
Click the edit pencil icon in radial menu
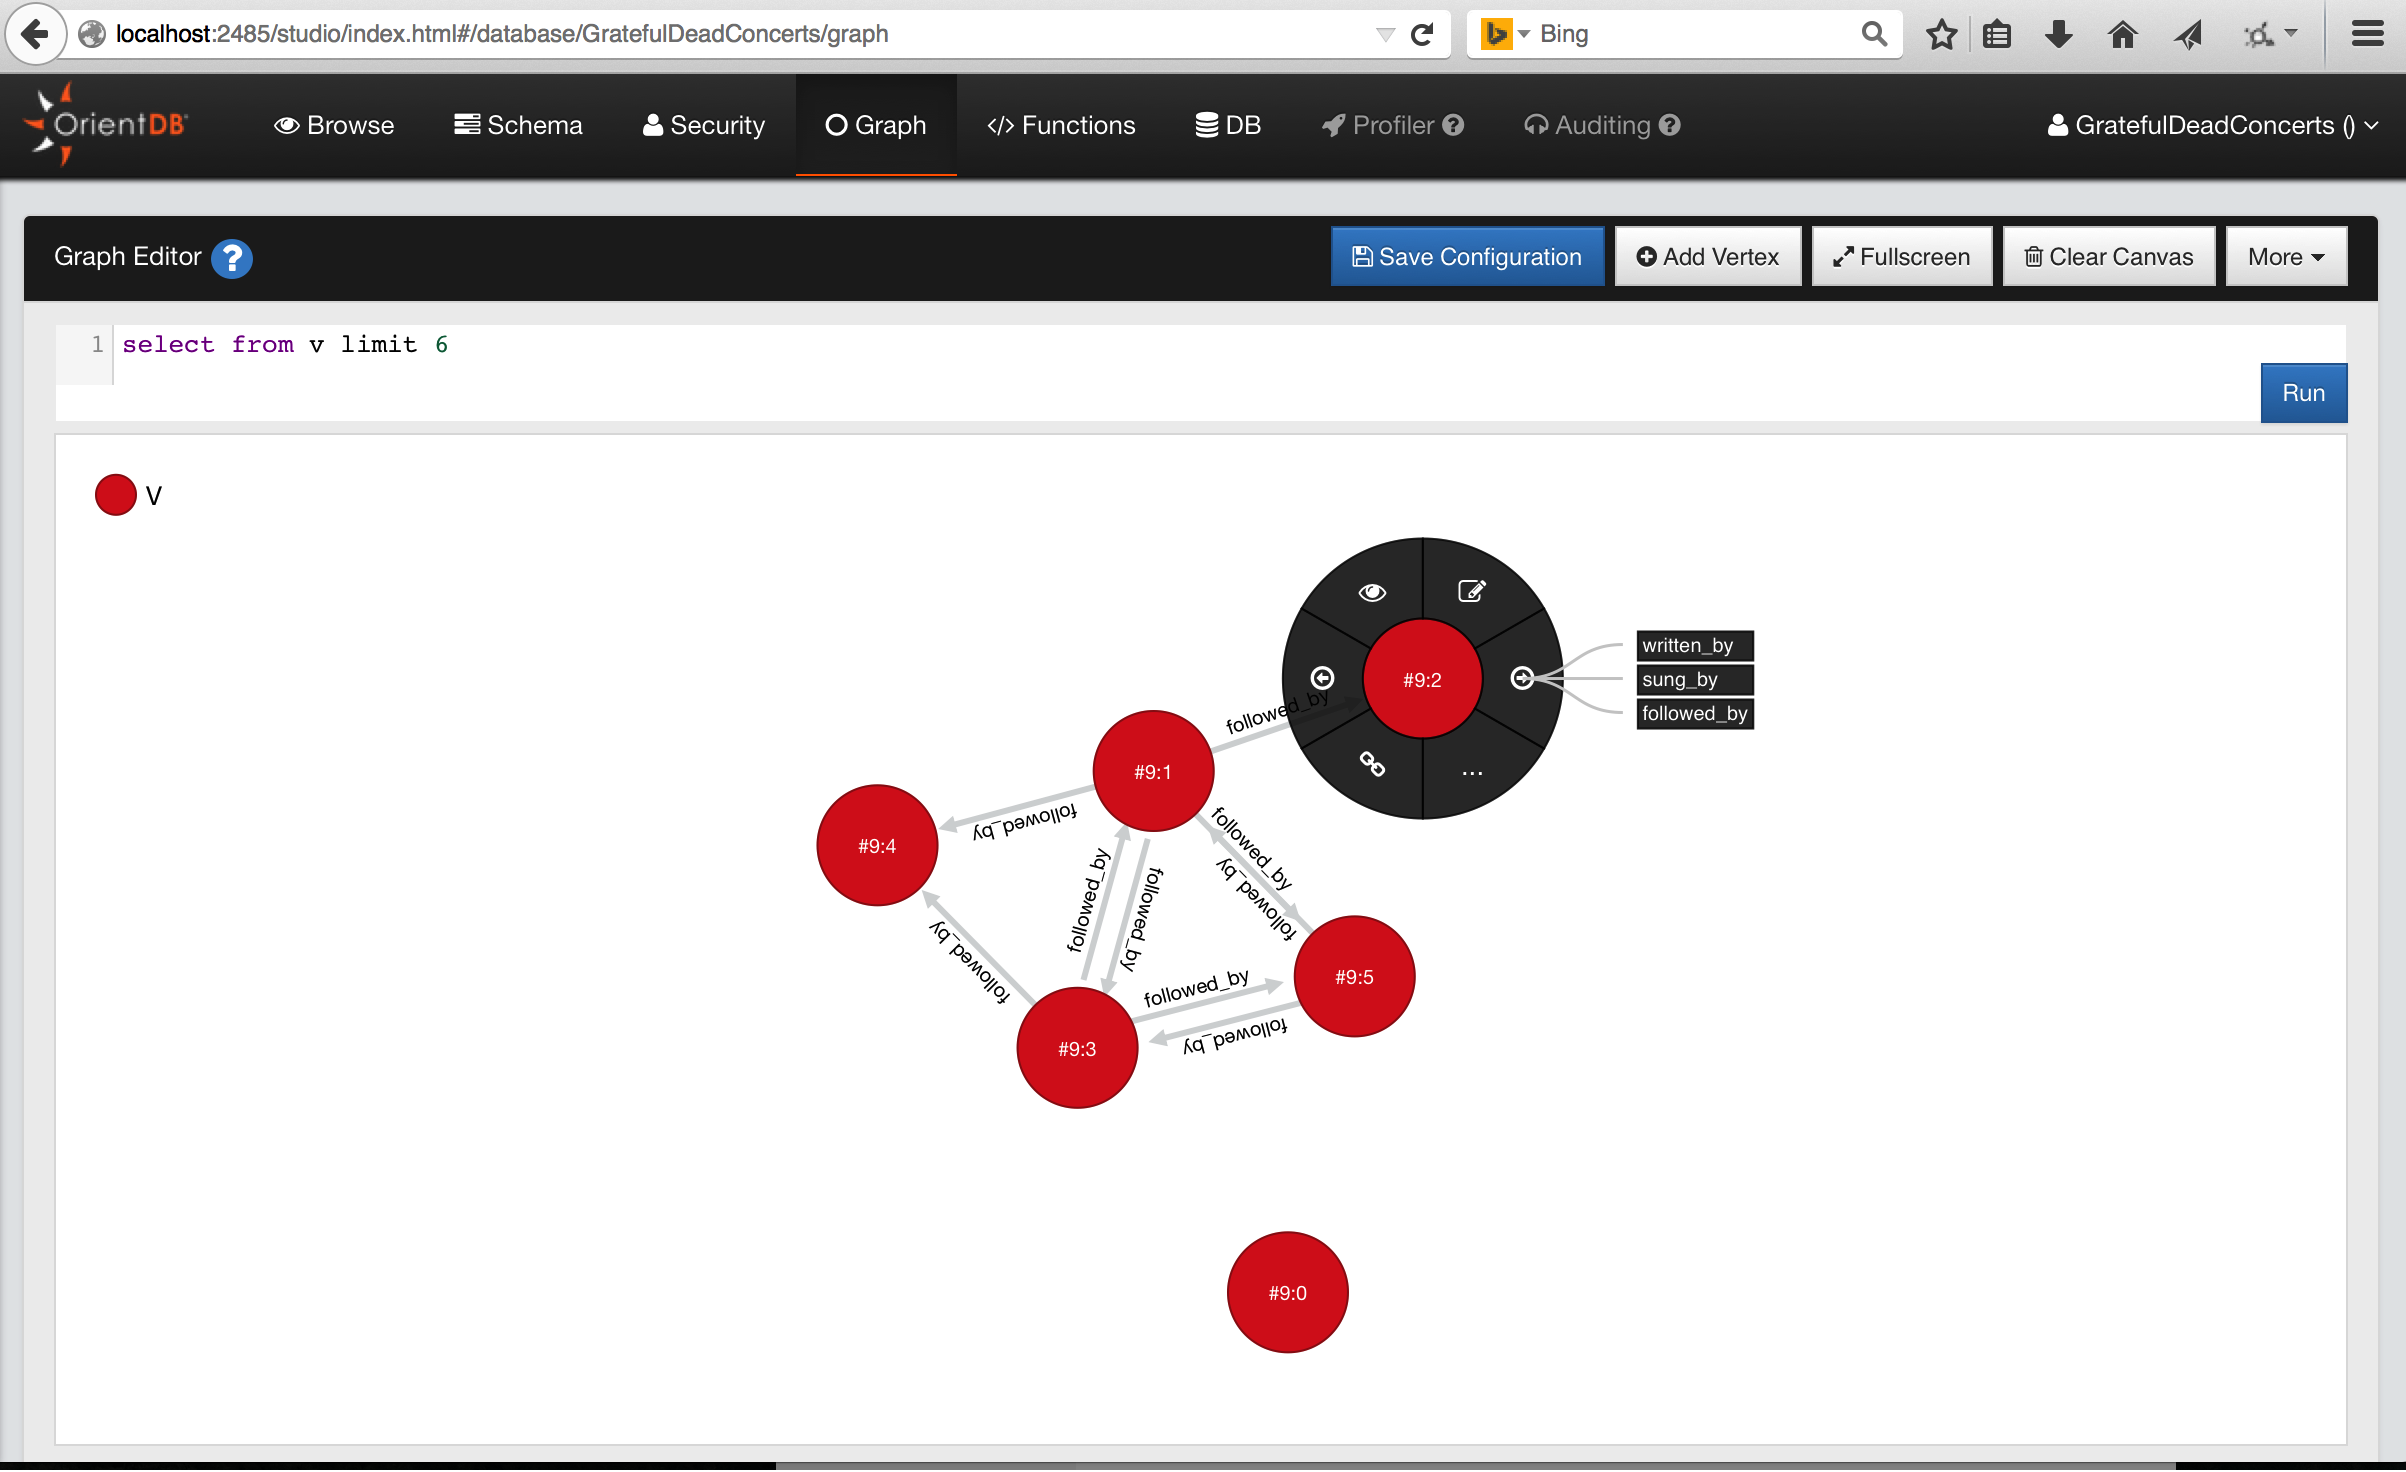pos(1471,591)
